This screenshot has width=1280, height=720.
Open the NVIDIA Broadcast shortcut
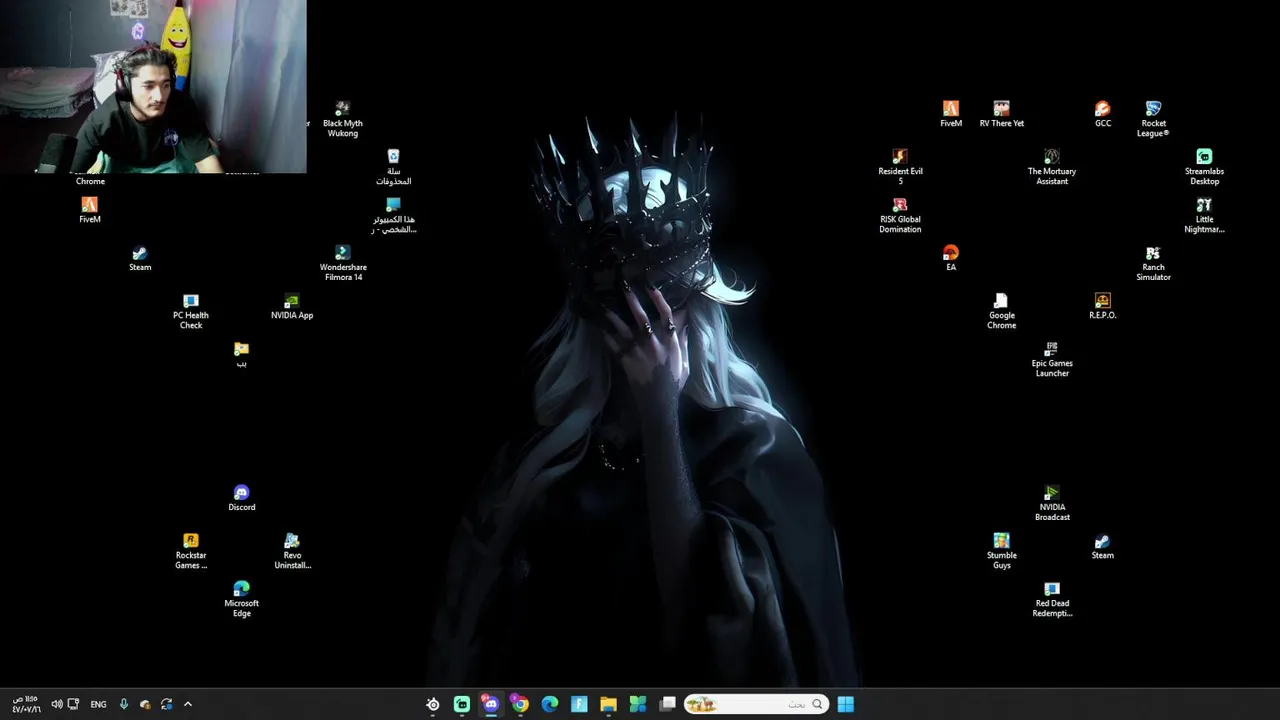click(x=1052, y=503)
